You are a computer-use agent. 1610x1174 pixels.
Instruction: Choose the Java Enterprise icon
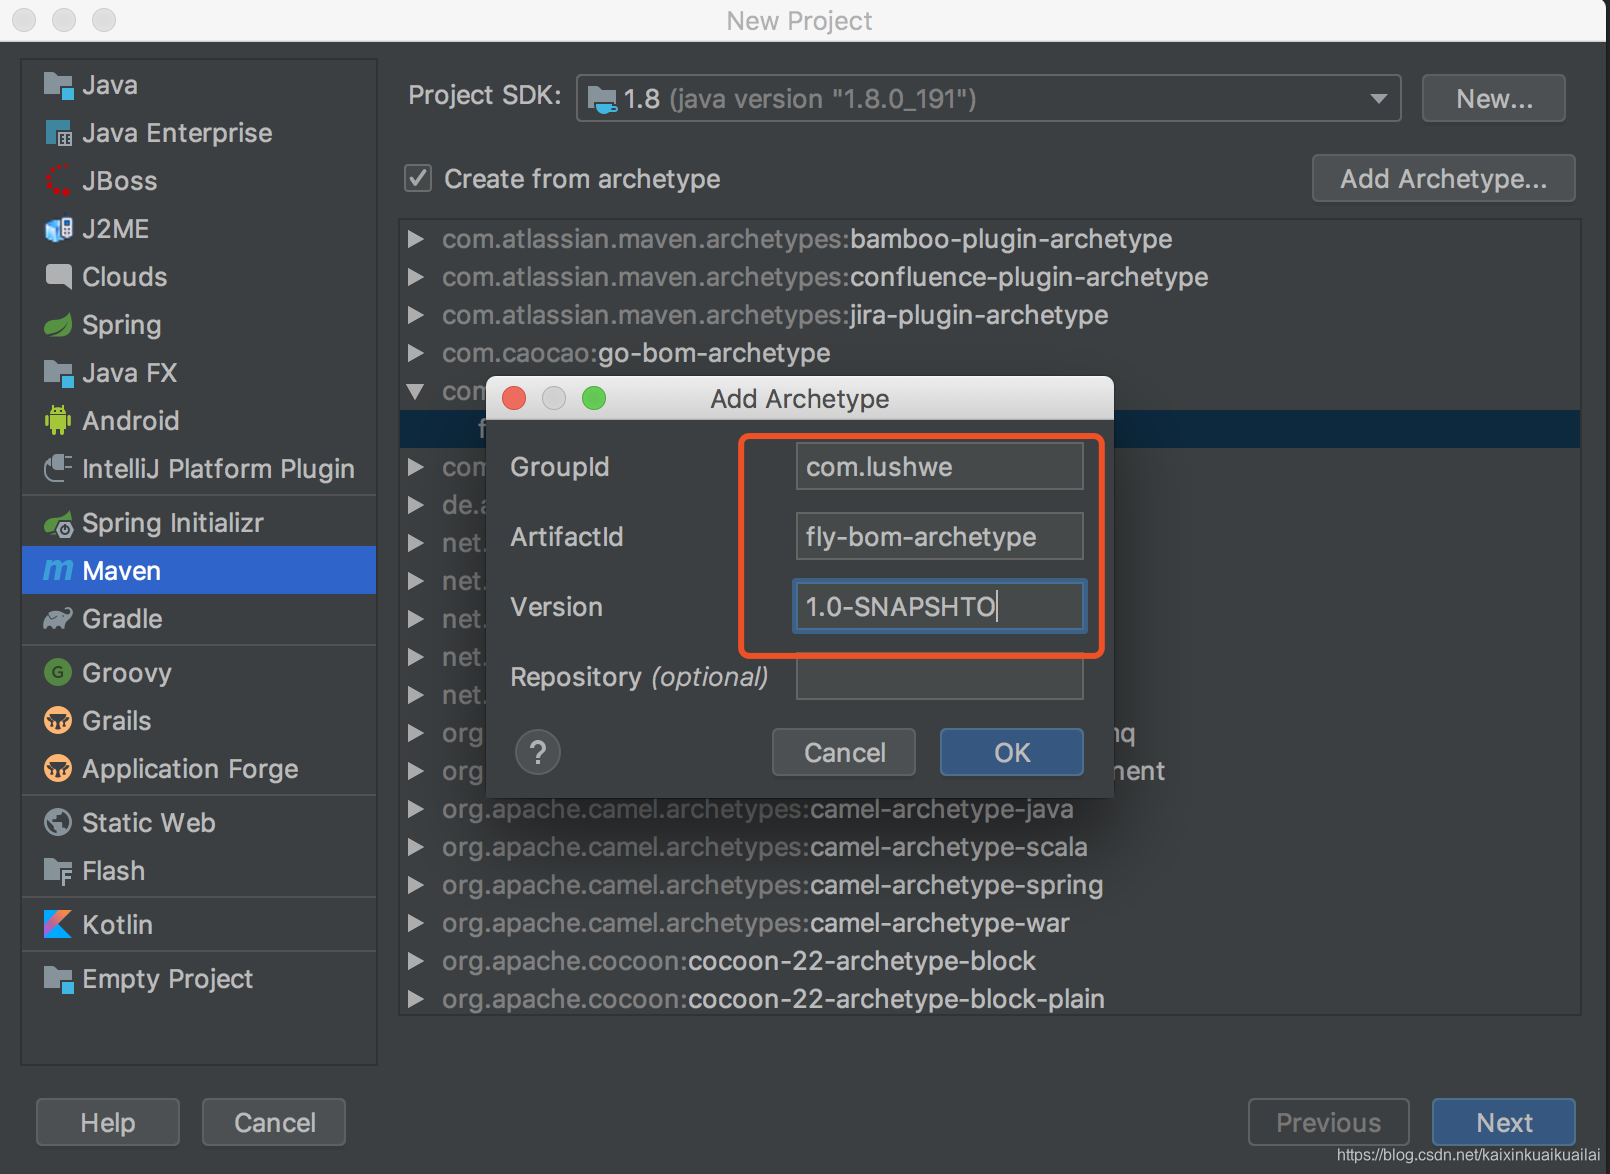click(x=58, y=133)
